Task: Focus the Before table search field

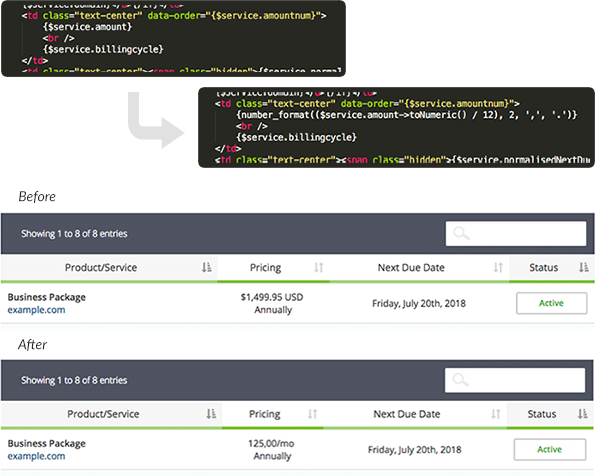Action: pos(516,233)
